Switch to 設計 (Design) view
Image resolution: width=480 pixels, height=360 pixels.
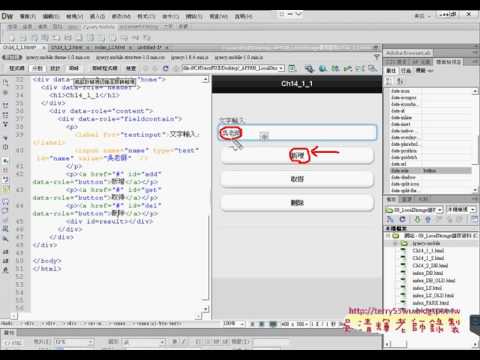pyautogui.click(x=55, y=68)
